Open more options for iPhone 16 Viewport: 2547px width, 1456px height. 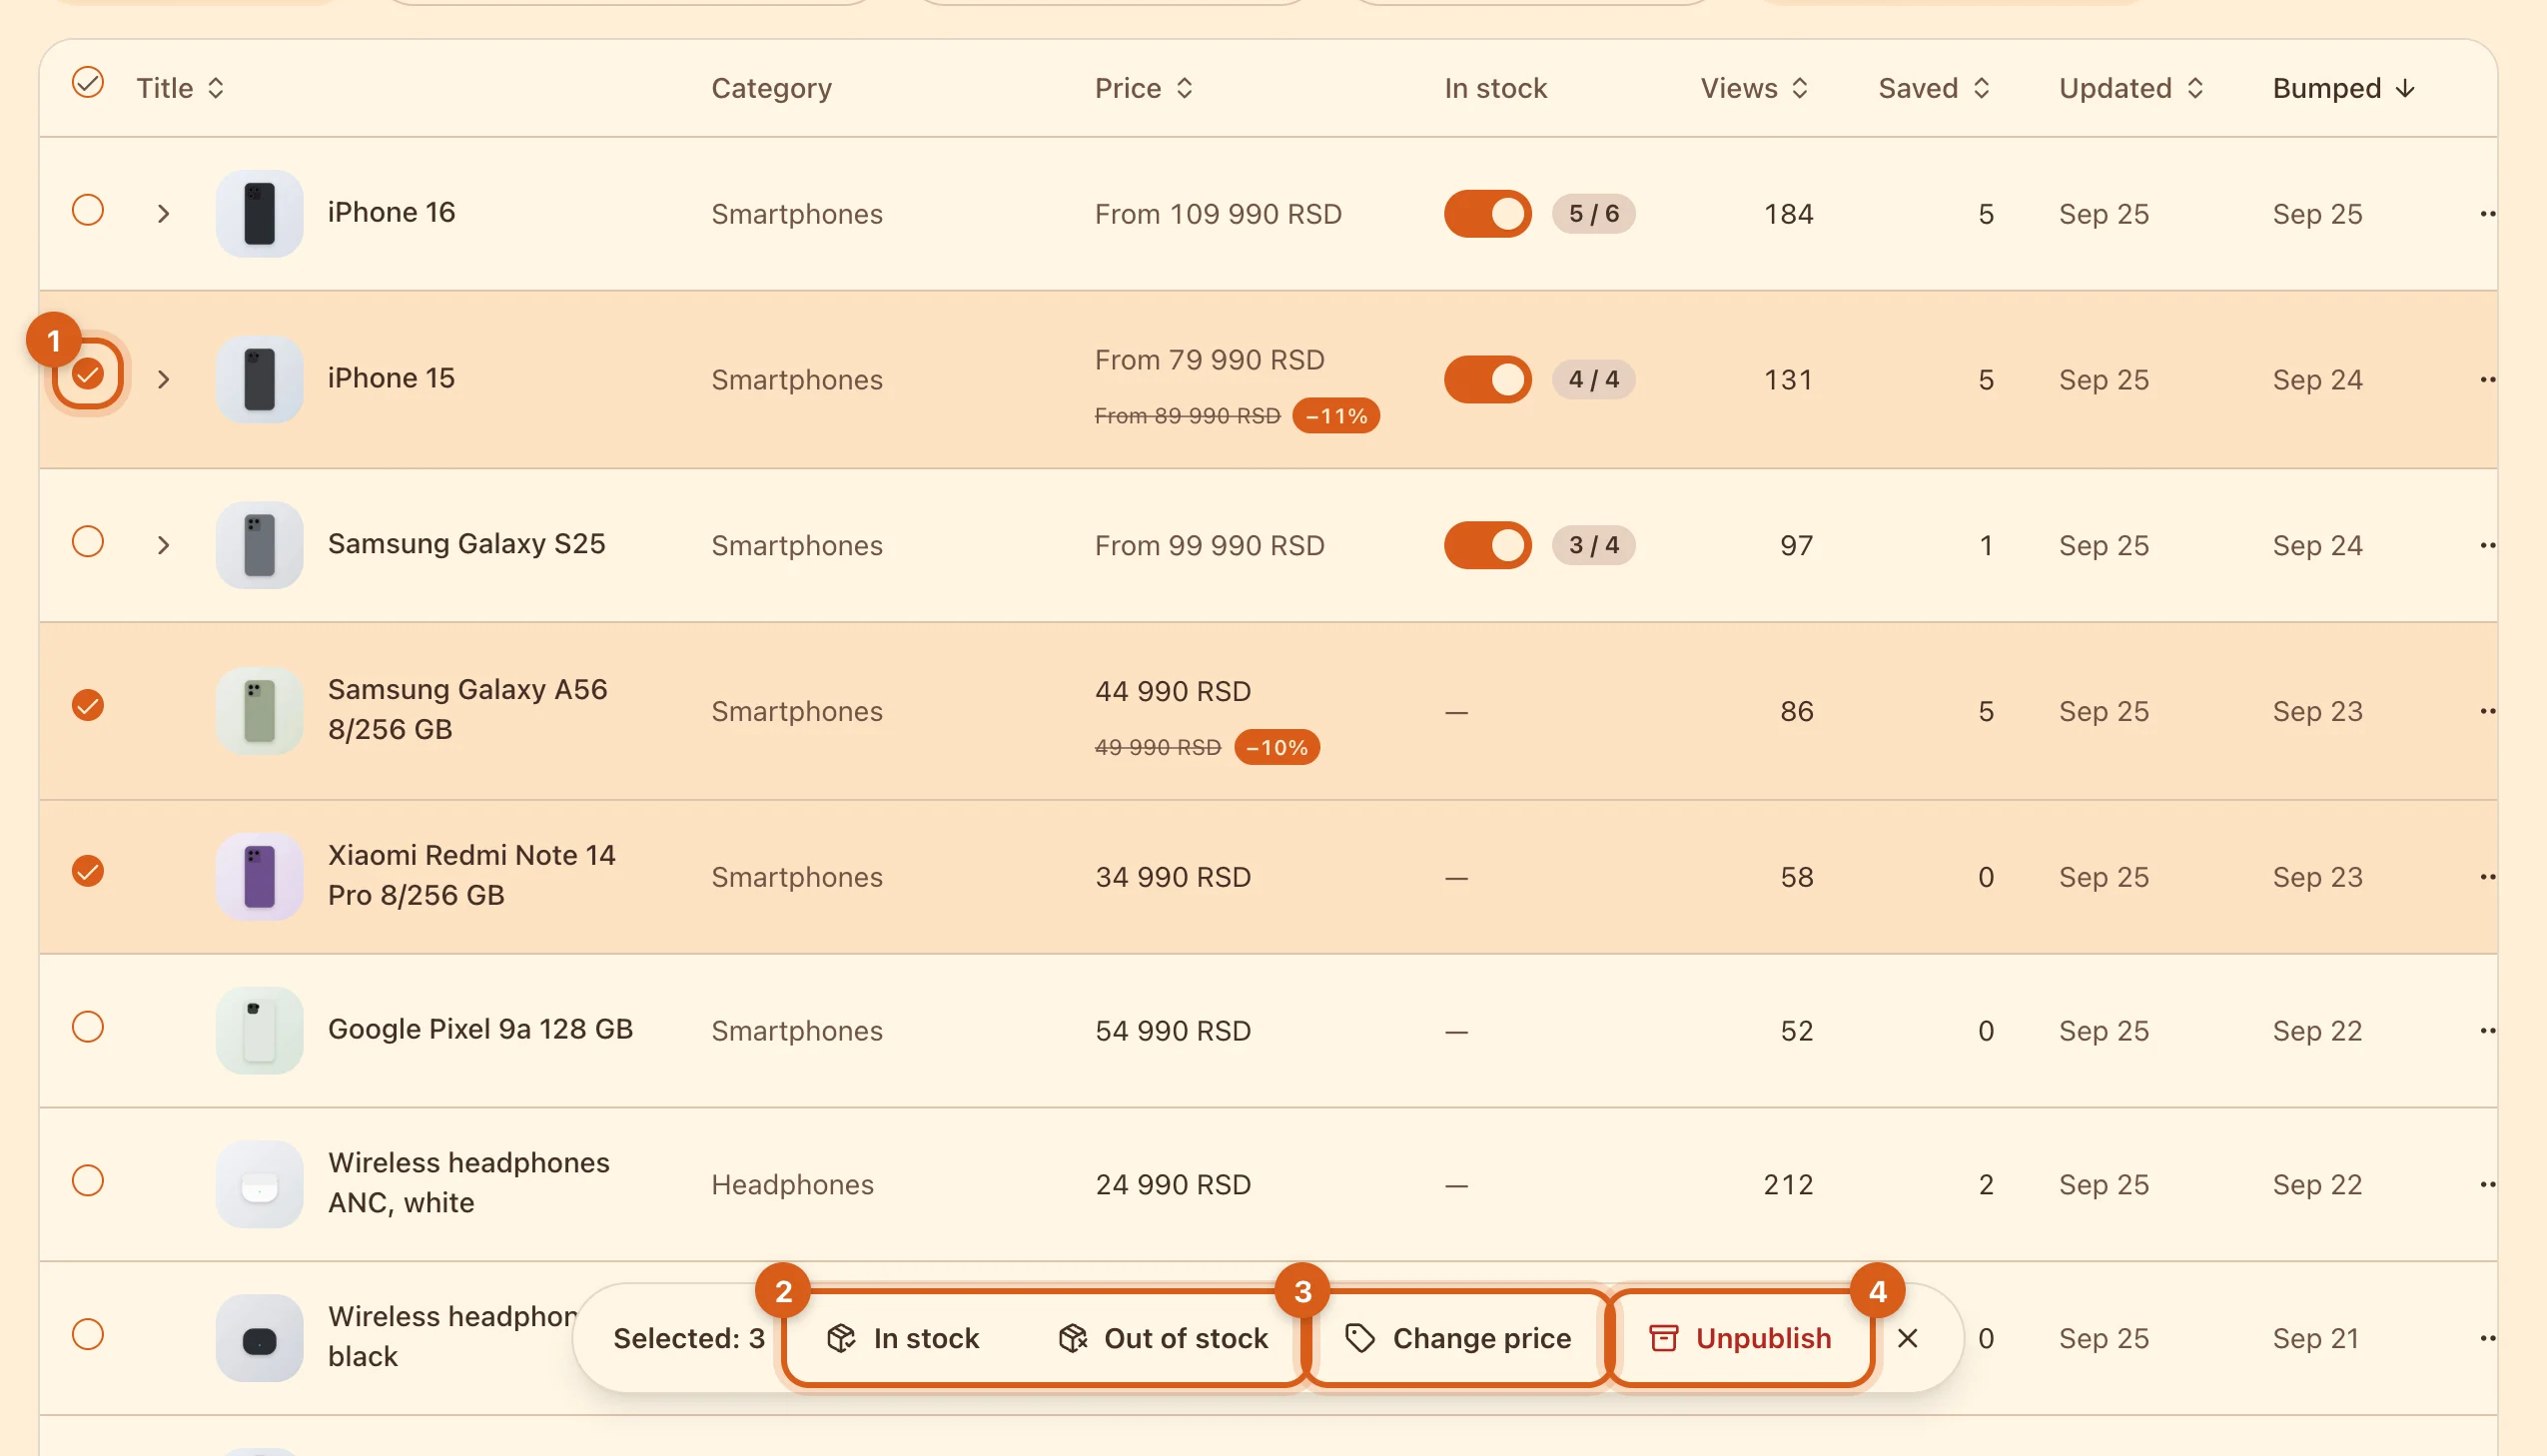pyautogui.click(x=2487, y=214)
